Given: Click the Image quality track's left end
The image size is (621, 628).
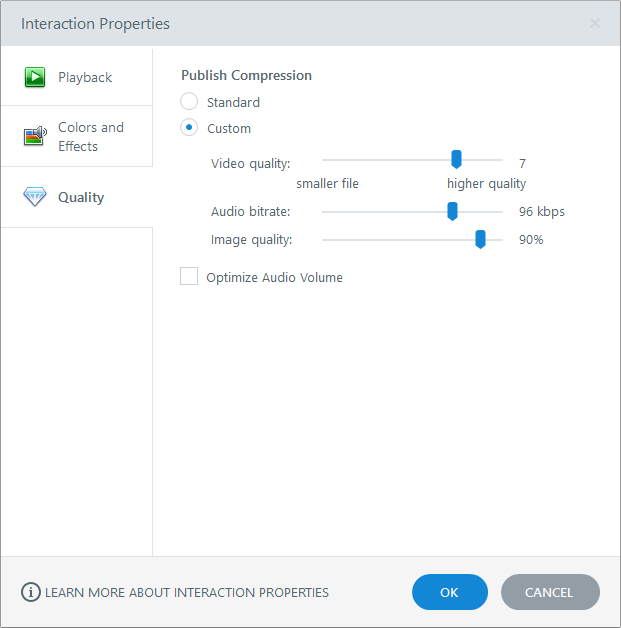Looking at the screenshot, I should pos(325,240).
